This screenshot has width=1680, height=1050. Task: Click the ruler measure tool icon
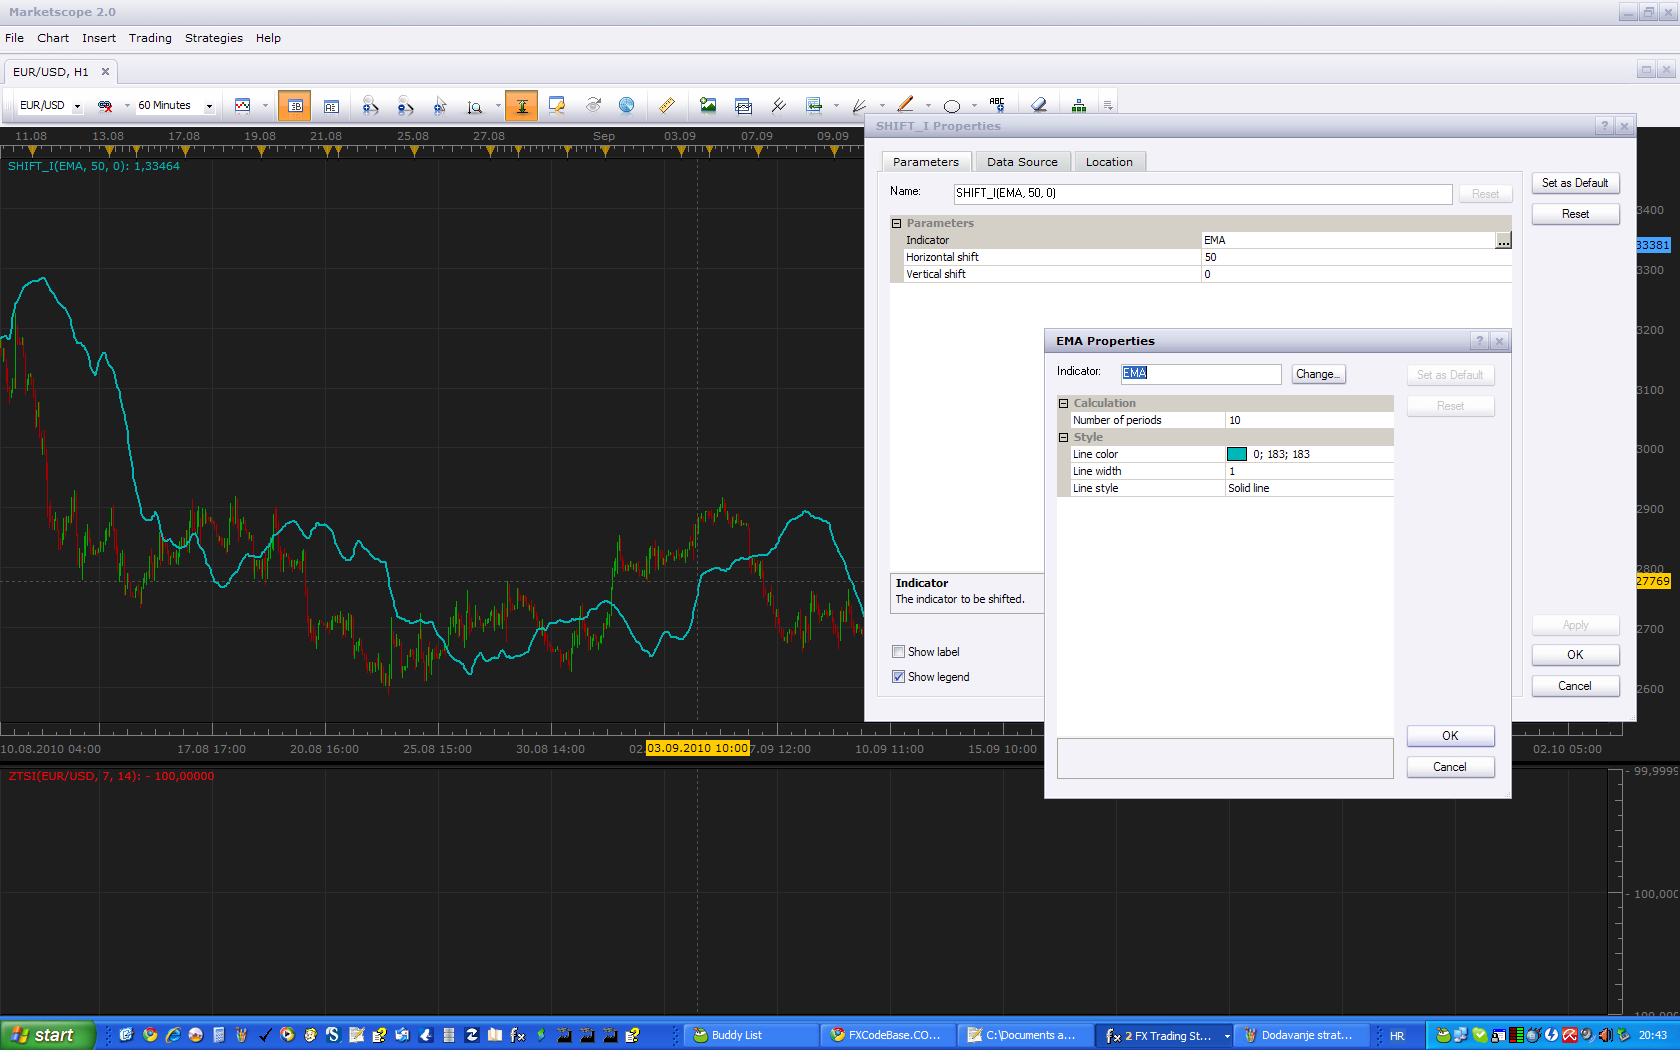pos(667,105)
